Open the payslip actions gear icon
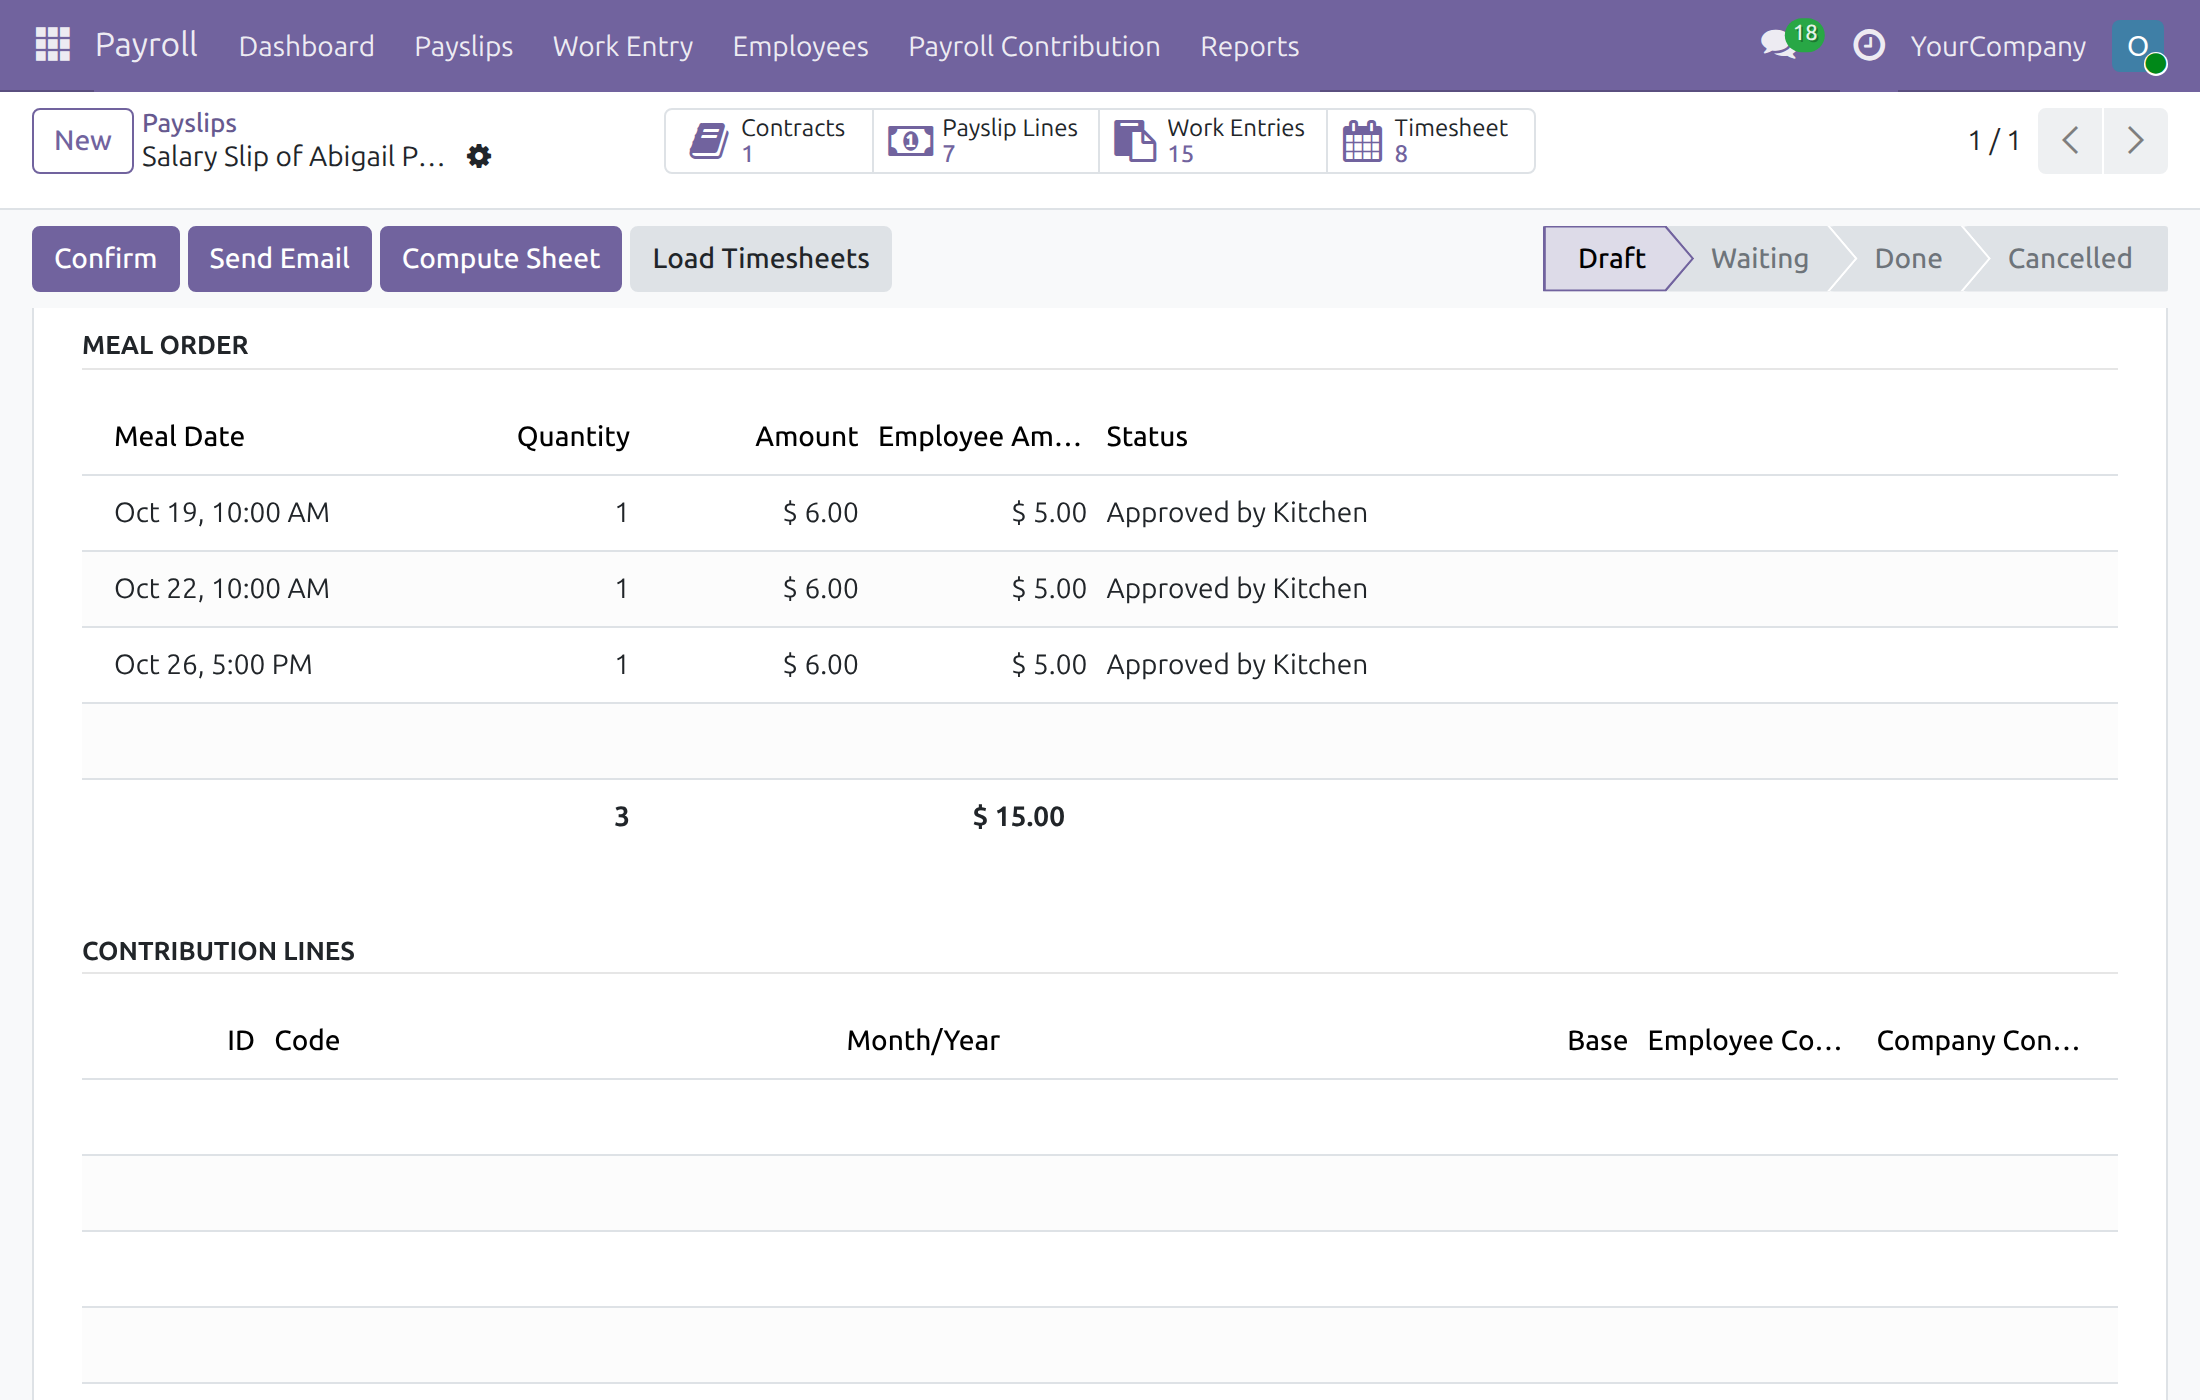 (479, 156)
